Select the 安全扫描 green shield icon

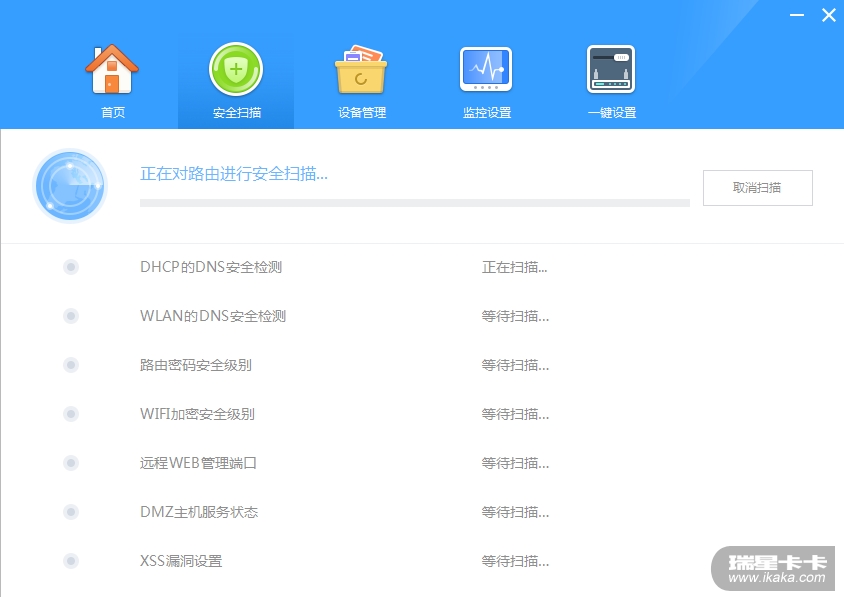(x=236, y=69)
